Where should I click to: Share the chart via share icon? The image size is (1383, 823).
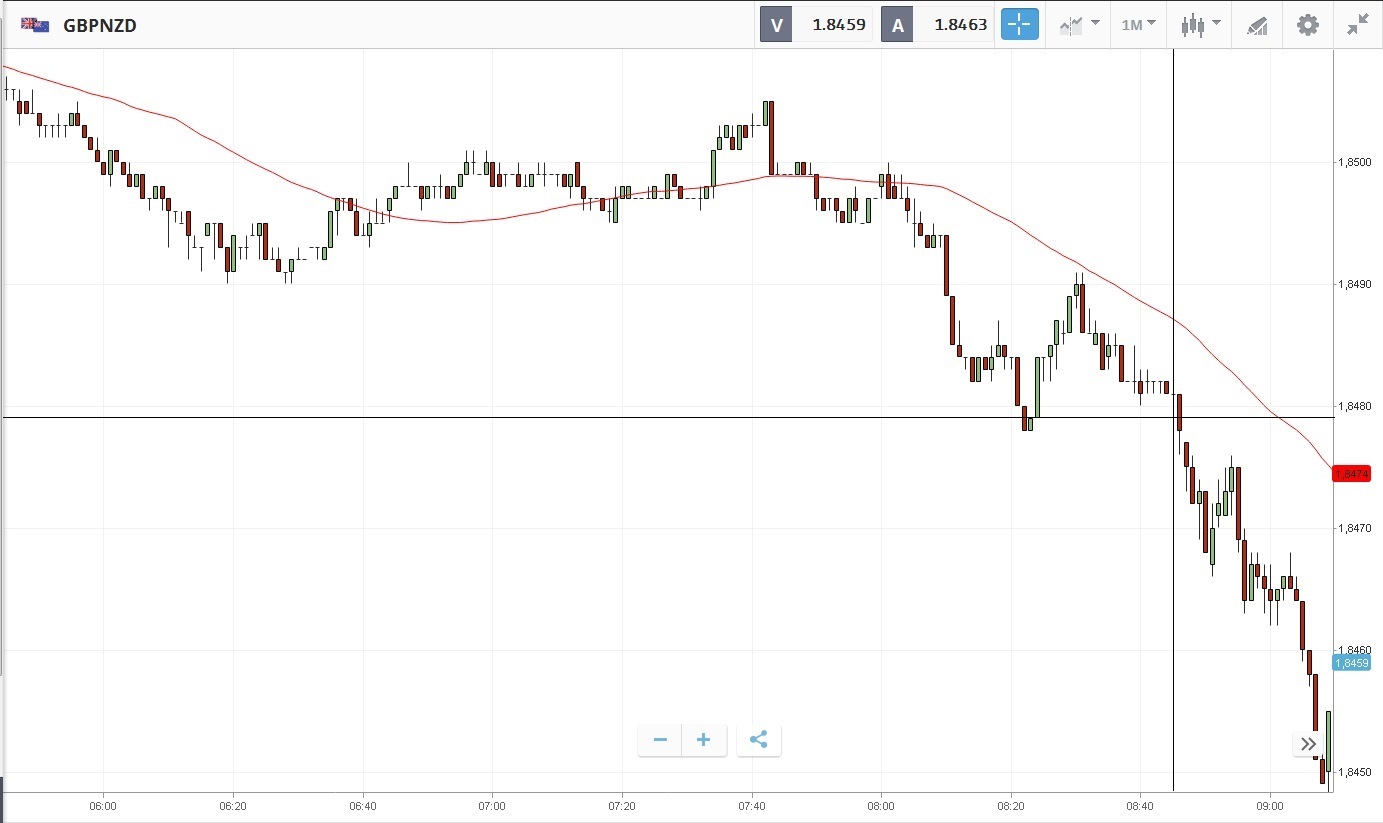pos(759,740)
